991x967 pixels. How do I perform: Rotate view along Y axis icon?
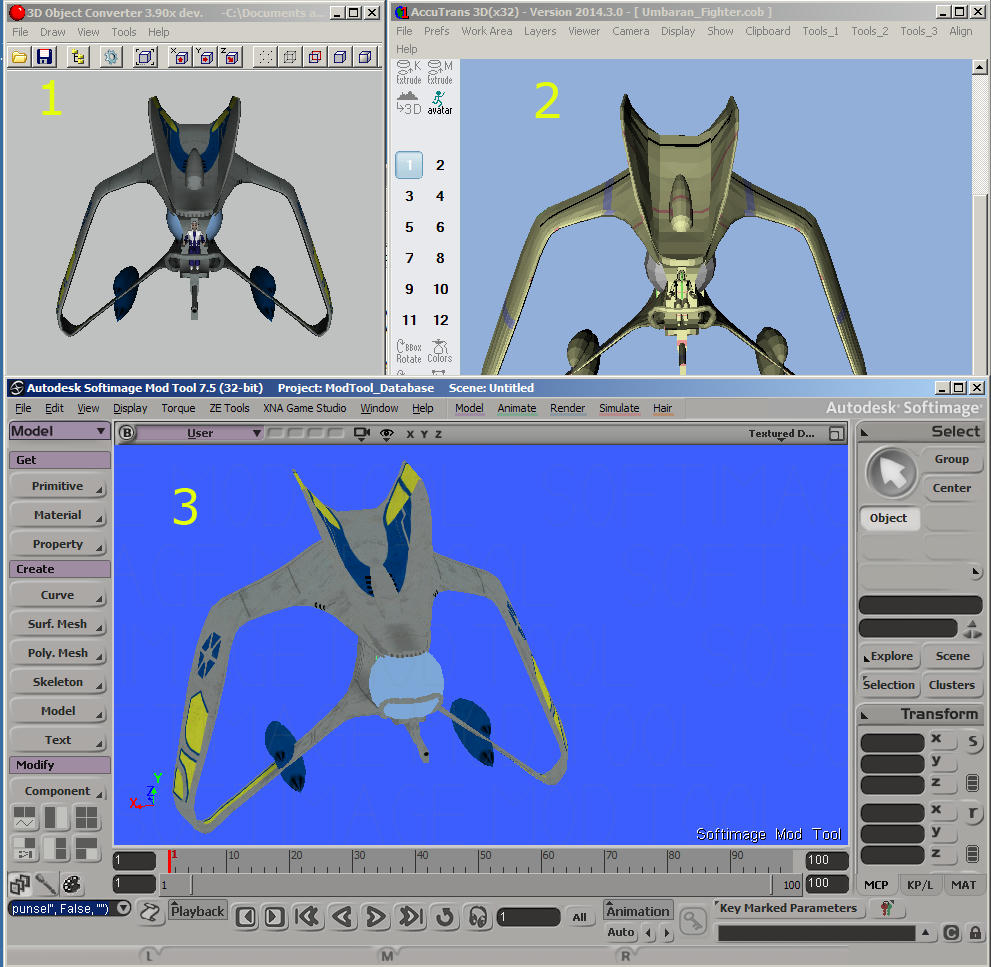(x=205, y=58)
